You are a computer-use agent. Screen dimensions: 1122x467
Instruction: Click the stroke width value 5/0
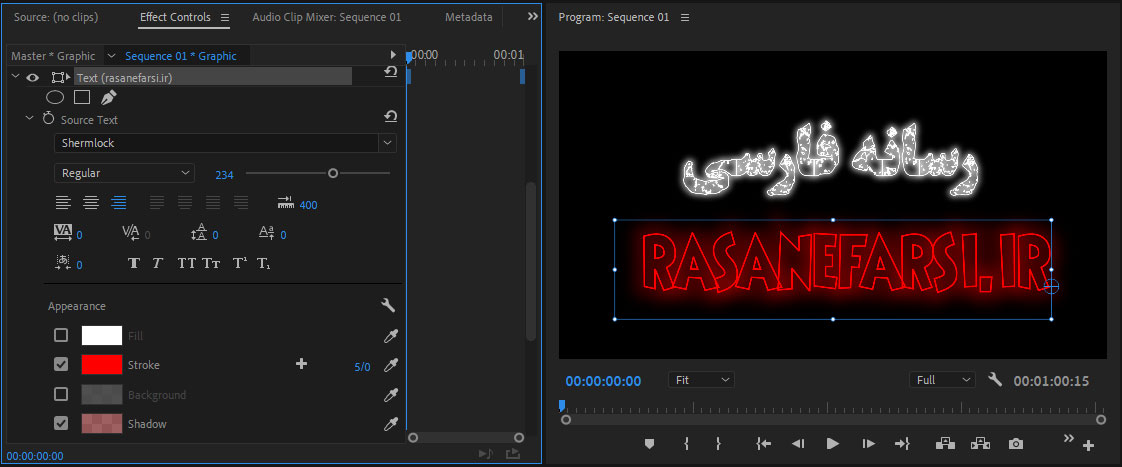[x=362, y=367]
